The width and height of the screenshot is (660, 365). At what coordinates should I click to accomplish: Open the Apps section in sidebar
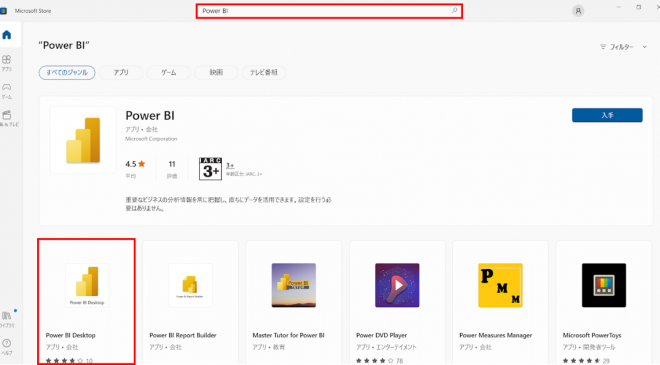pyautogui.click(x=6, y=62)
